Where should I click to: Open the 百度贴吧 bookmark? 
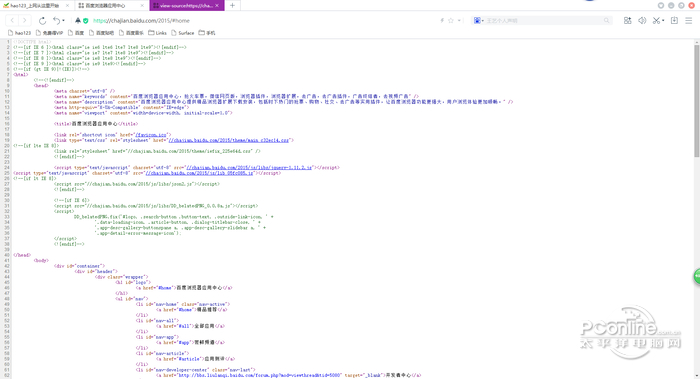pyautogui.click(x=101, y=33)
